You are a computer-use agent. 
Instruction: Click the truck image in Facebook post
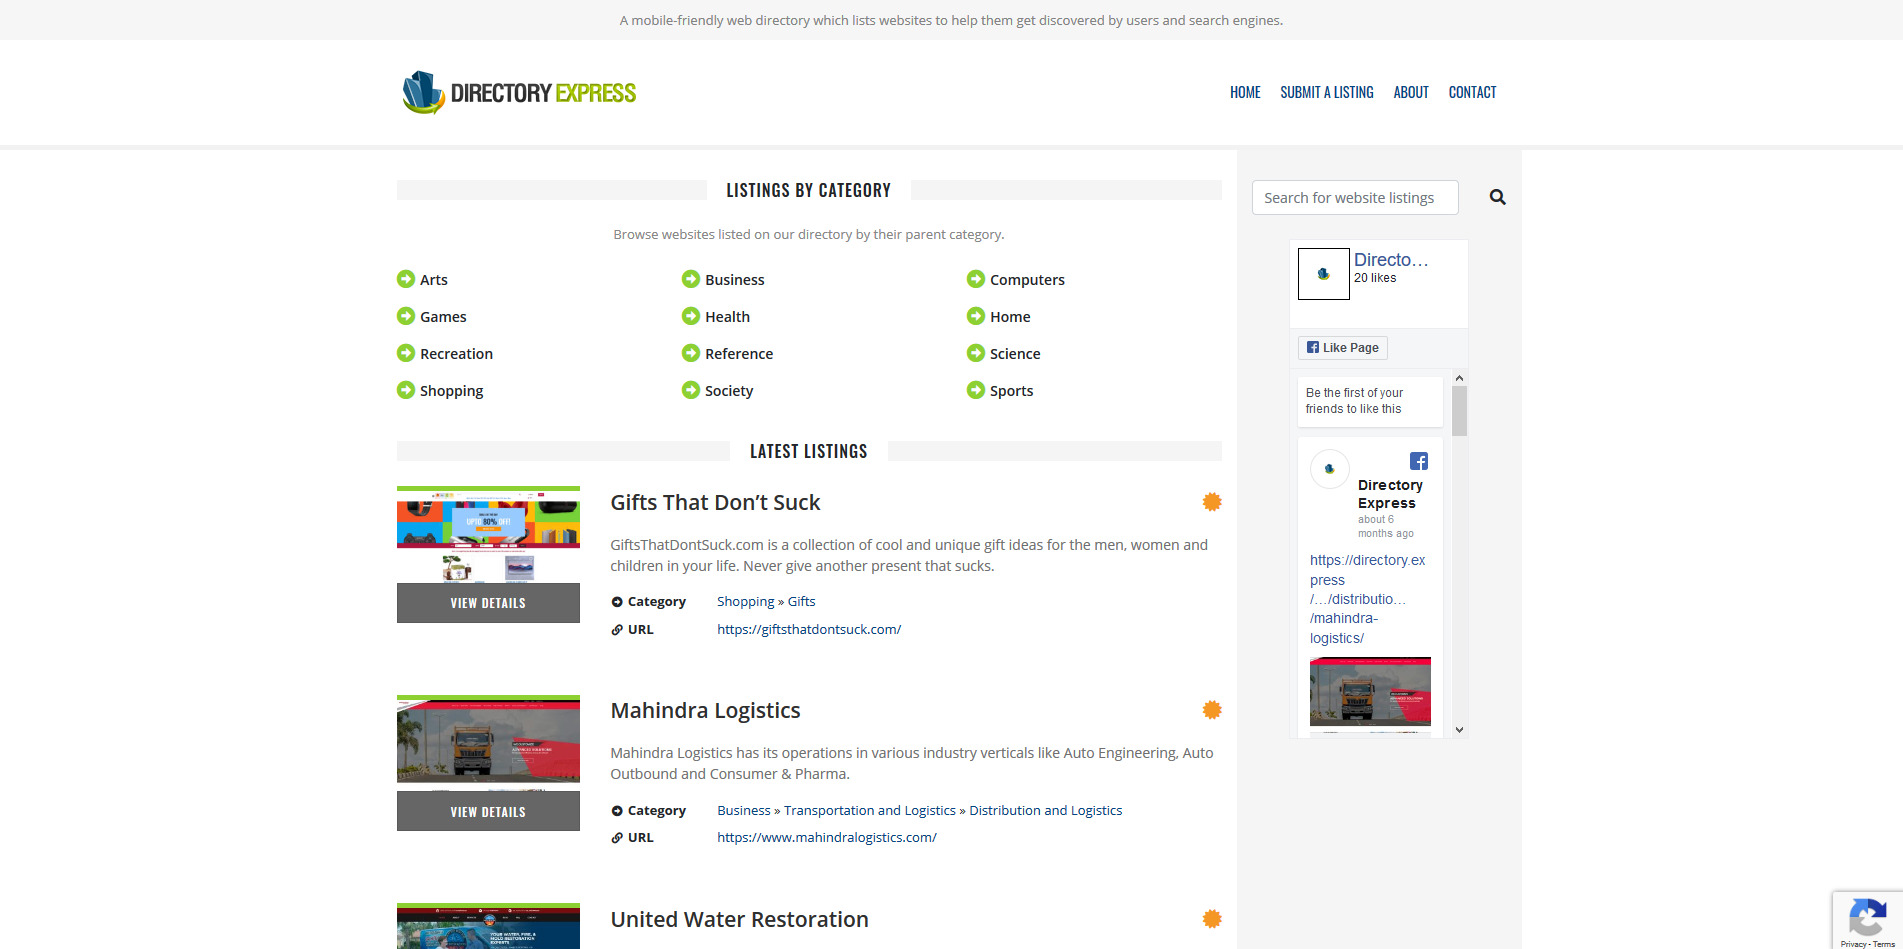coord(1370,691)
